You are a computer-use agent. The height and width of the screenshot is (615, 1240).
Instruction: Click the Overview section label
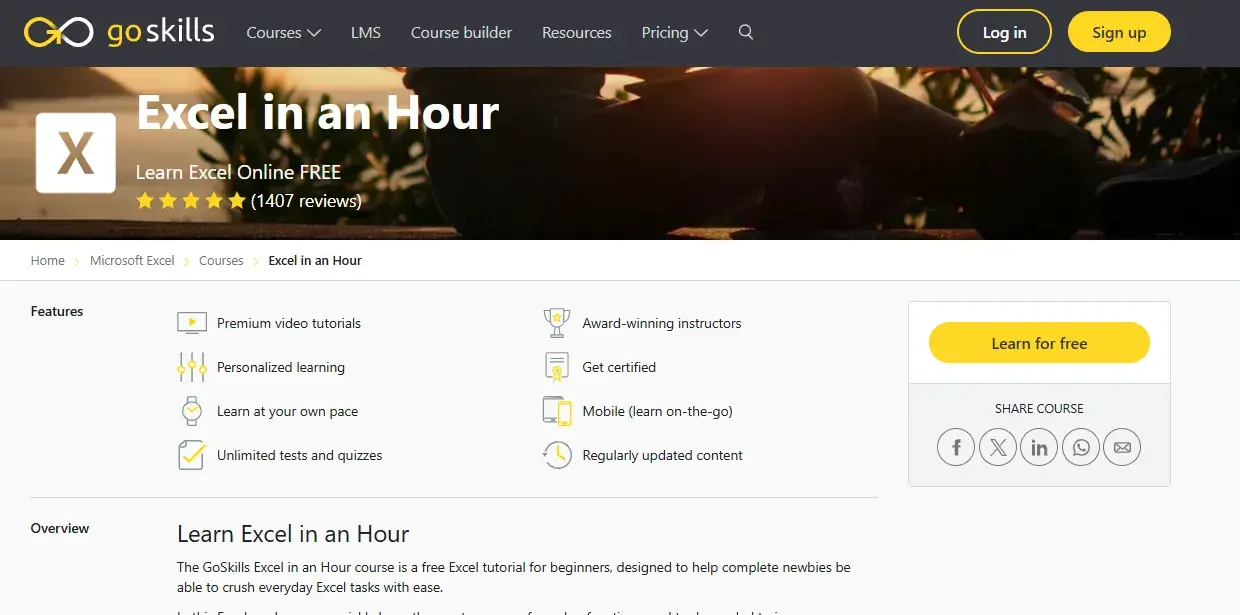(x=60, y=528)
